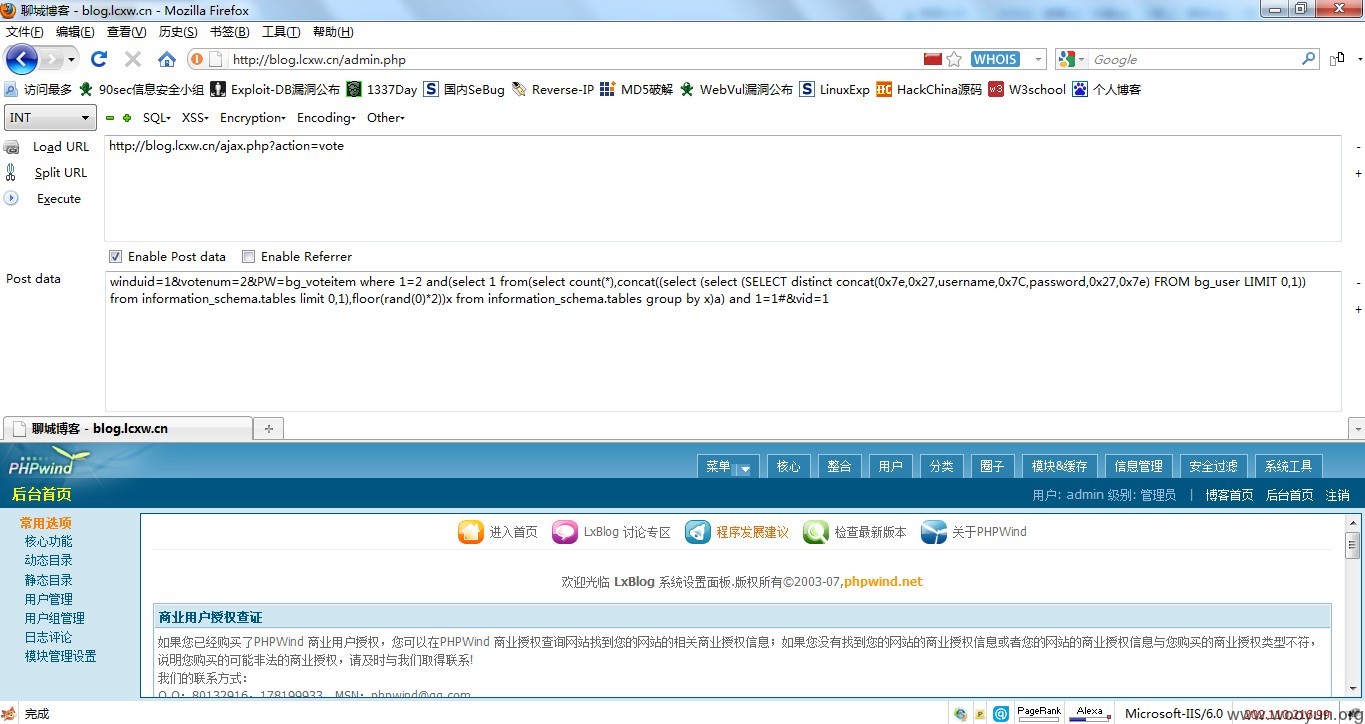The height and width of the screenshot is (724, 1365).
Task: Open the 用户 admin tab
Action: 890,466
